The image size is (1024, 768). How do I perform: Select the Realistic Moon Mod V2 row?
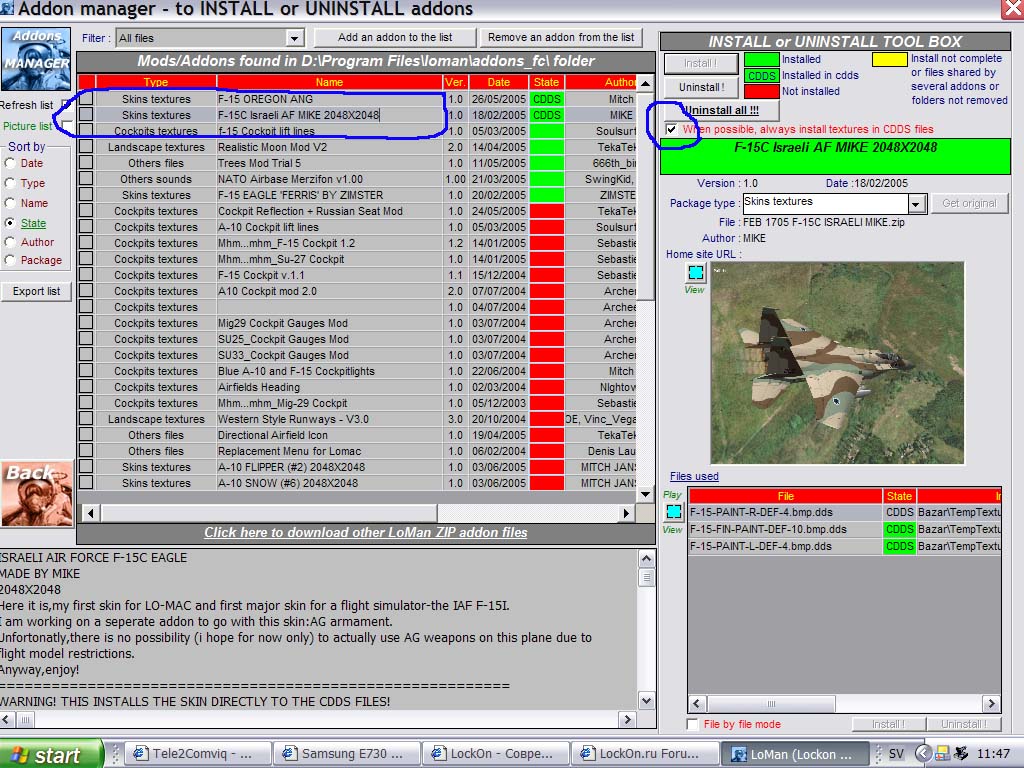(x=357, y=147)
